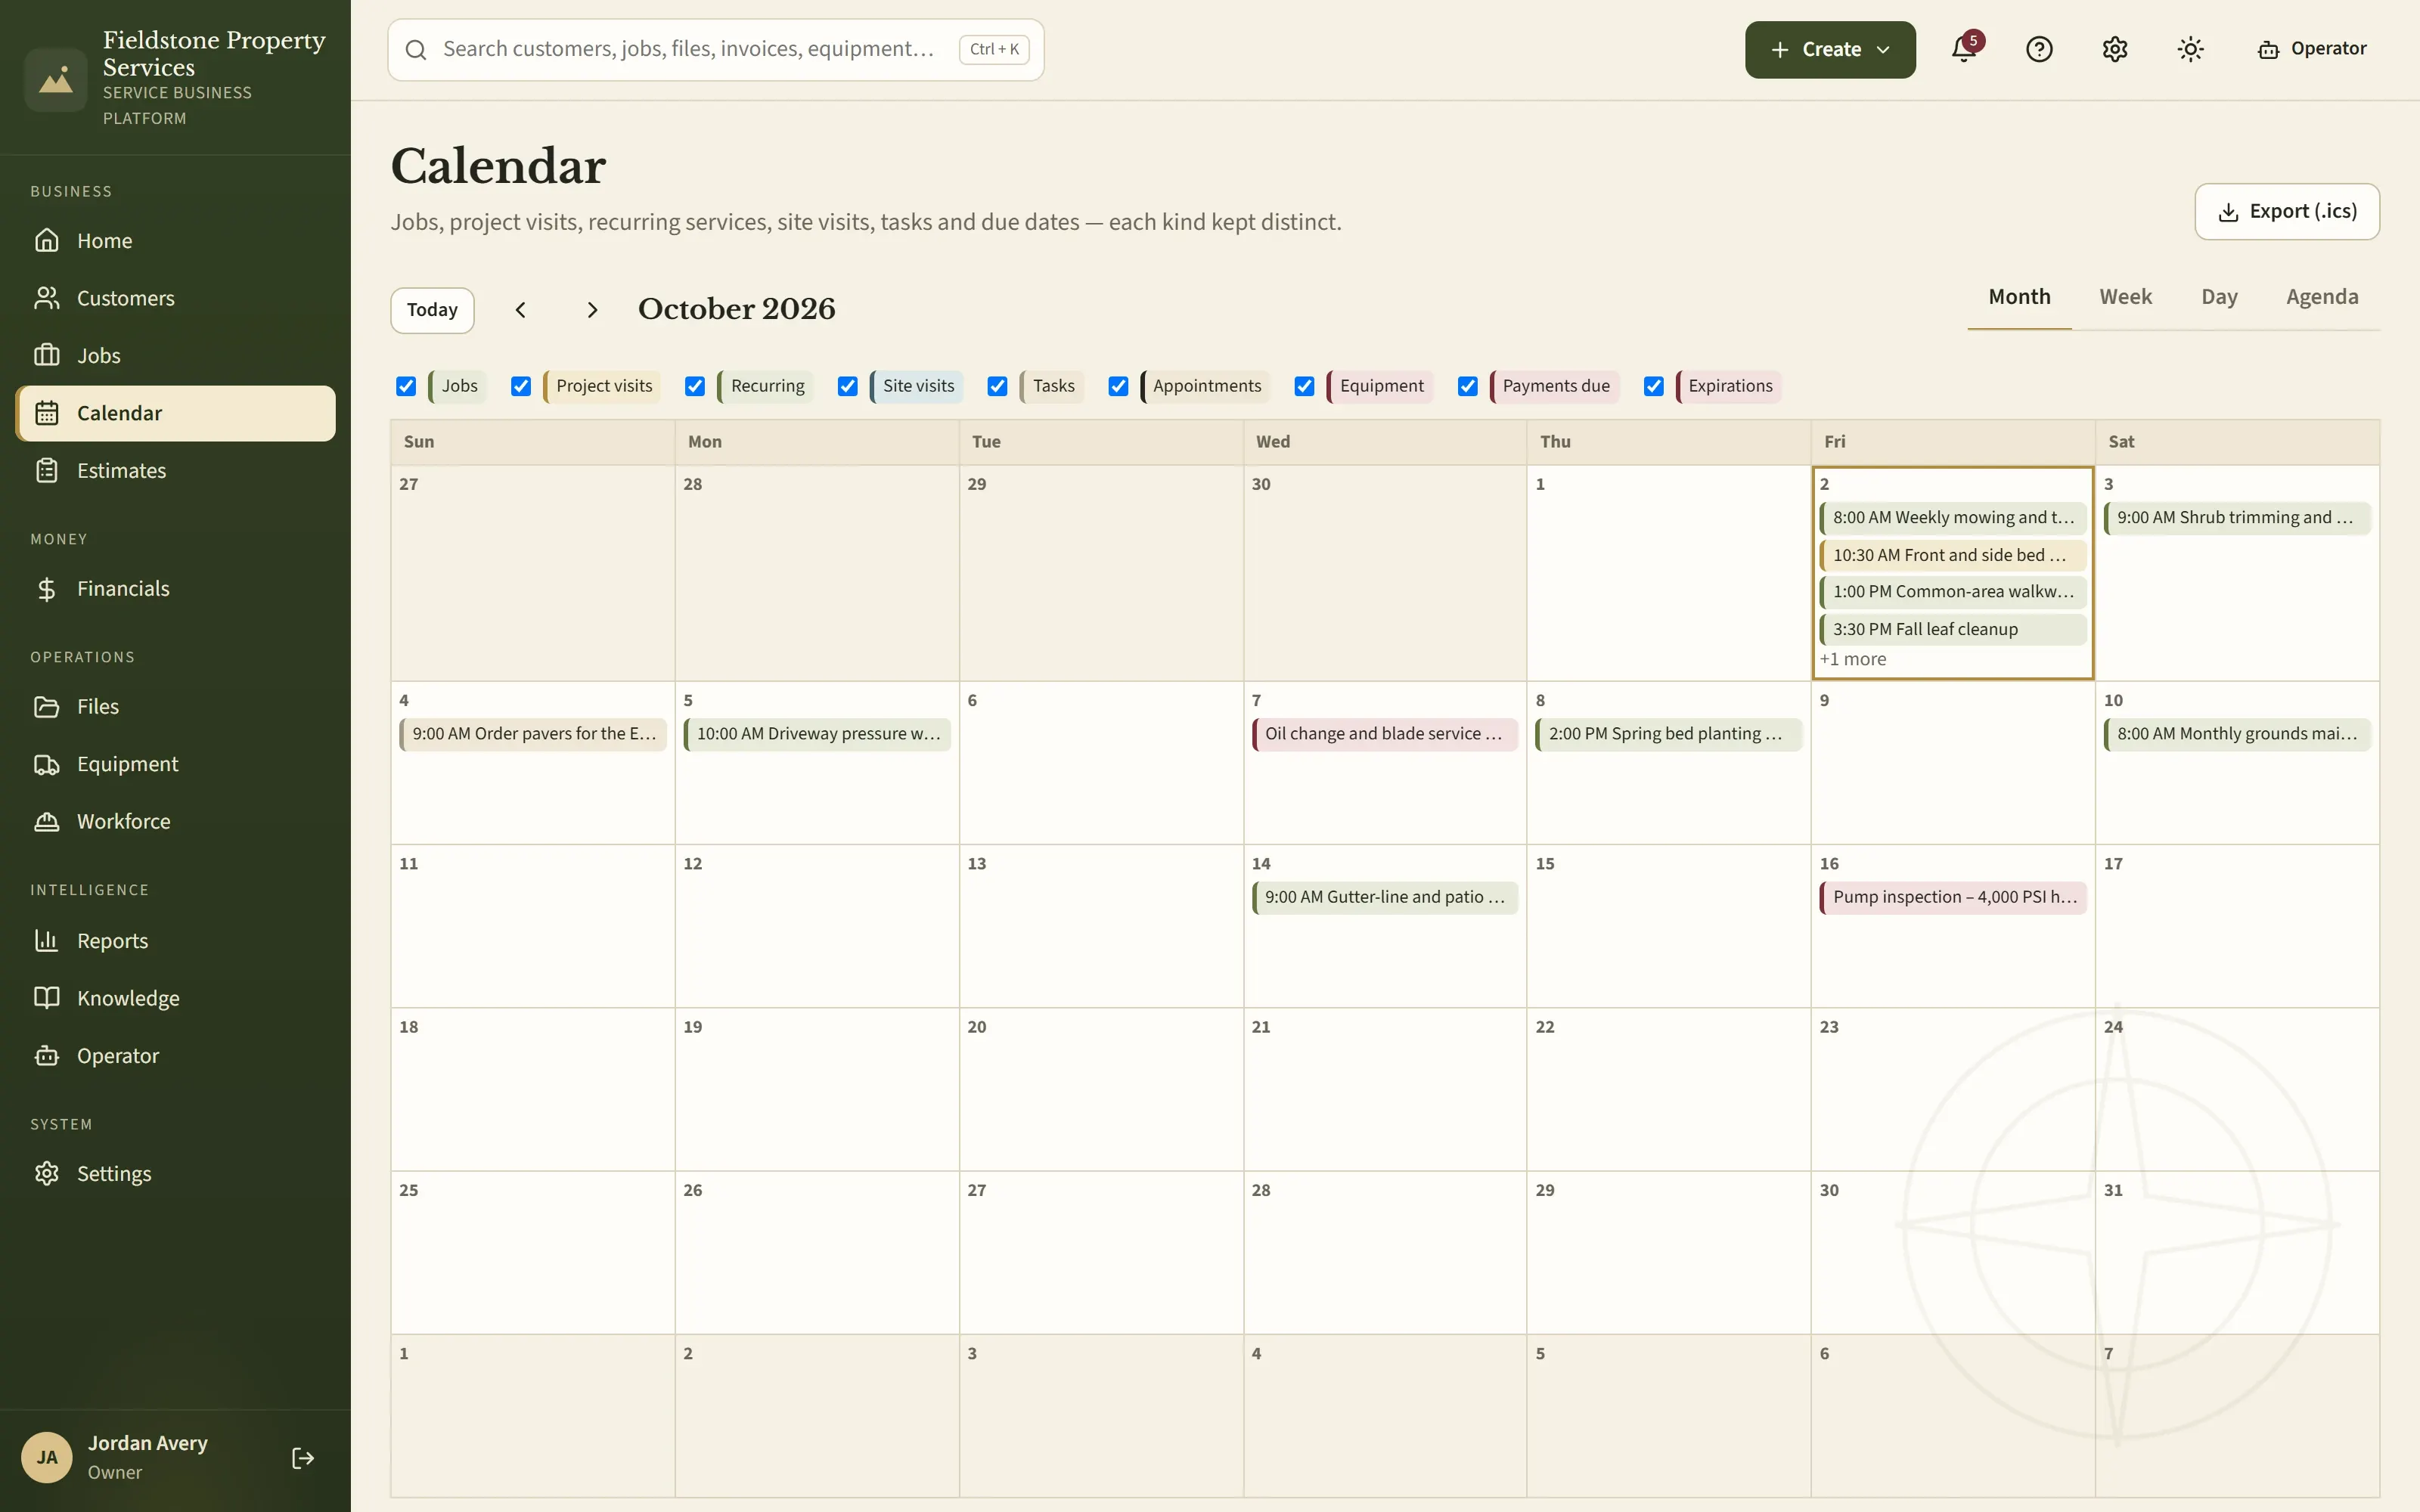The image size is (2420, 1512).
Task: Open 9:00 AM Gutter-line and patio event
Action: pyautogui.click(x=1385, y=897)
